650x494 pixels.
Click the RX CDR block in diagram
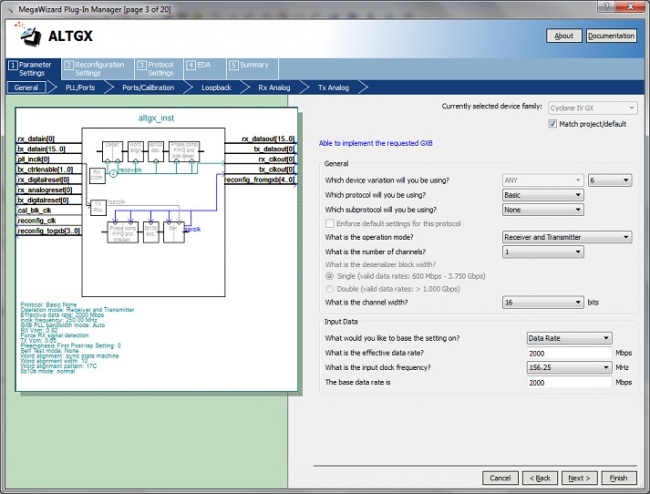tap(97, 175)
